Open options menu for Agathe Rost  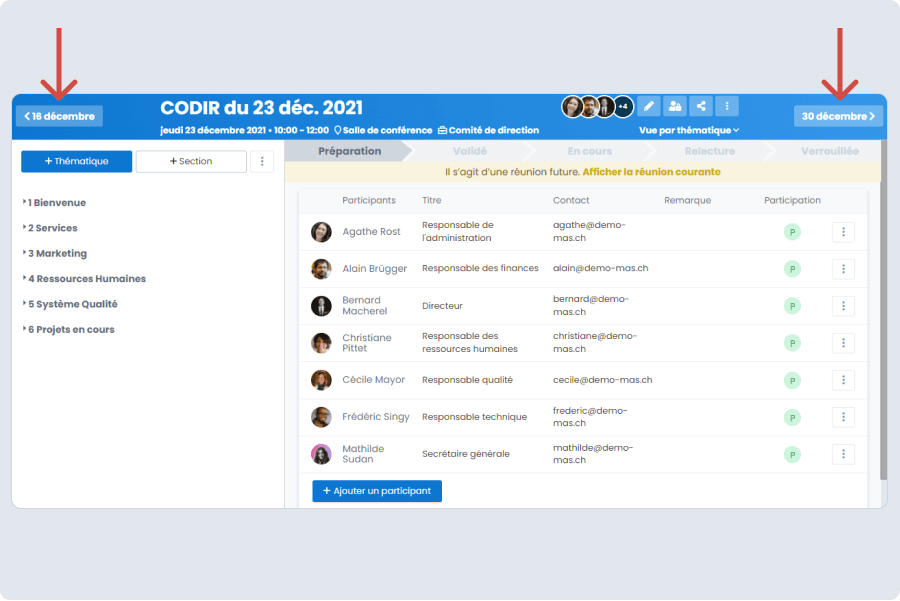coord(843,232)
